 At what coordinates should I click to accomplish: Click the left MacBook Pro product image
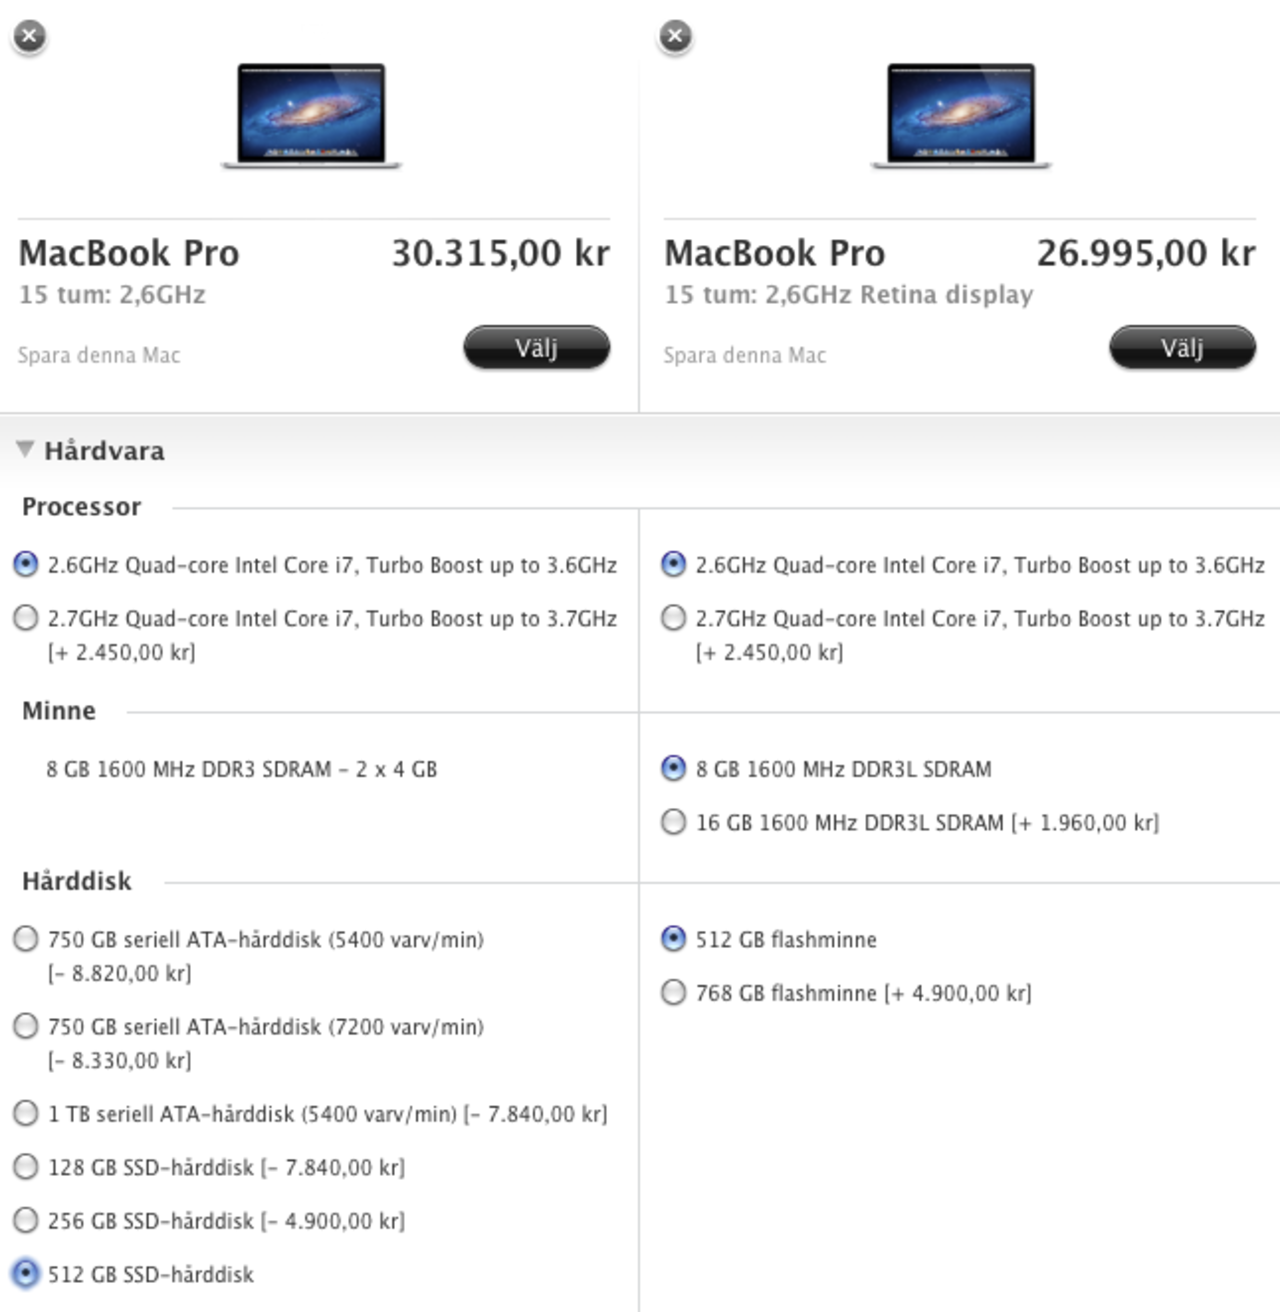tap(310, 115)
